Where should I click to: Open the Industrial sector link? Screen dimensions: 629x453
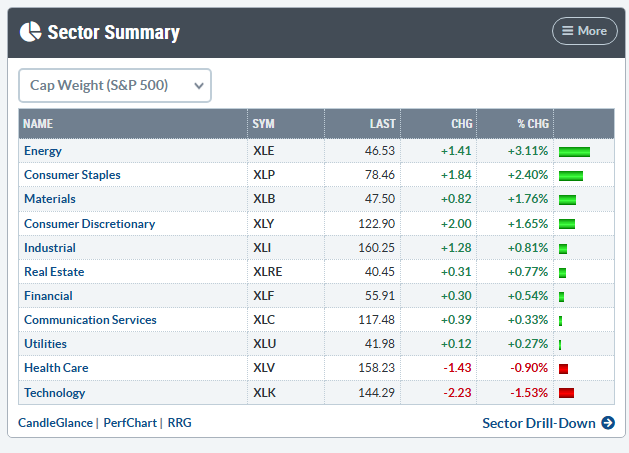pos(50,248)
